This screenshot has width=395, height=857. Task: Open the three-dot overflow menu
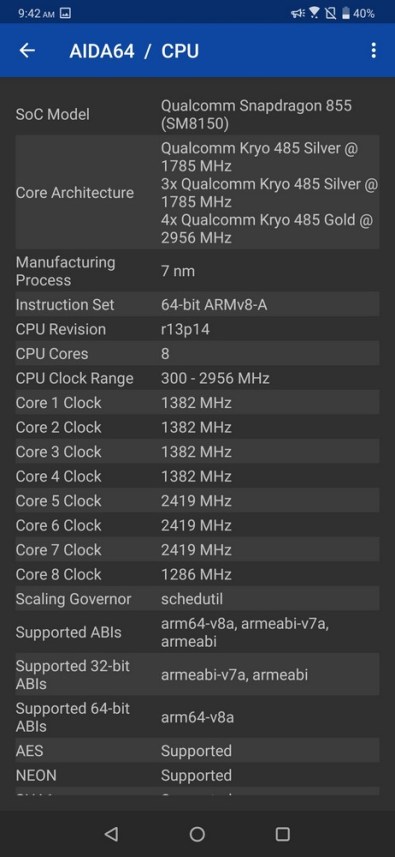point(373,51)
